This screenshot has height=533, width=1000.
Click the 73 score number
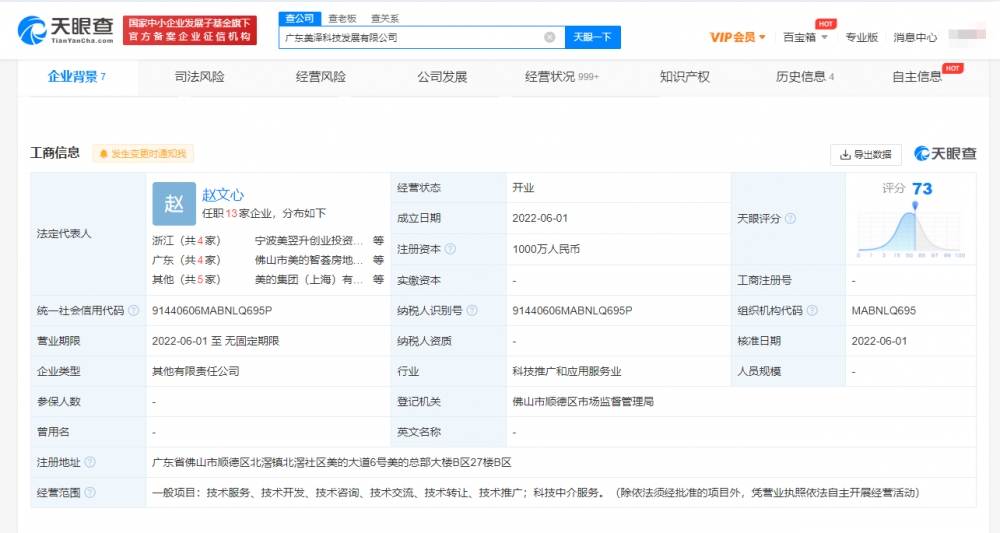922,189
